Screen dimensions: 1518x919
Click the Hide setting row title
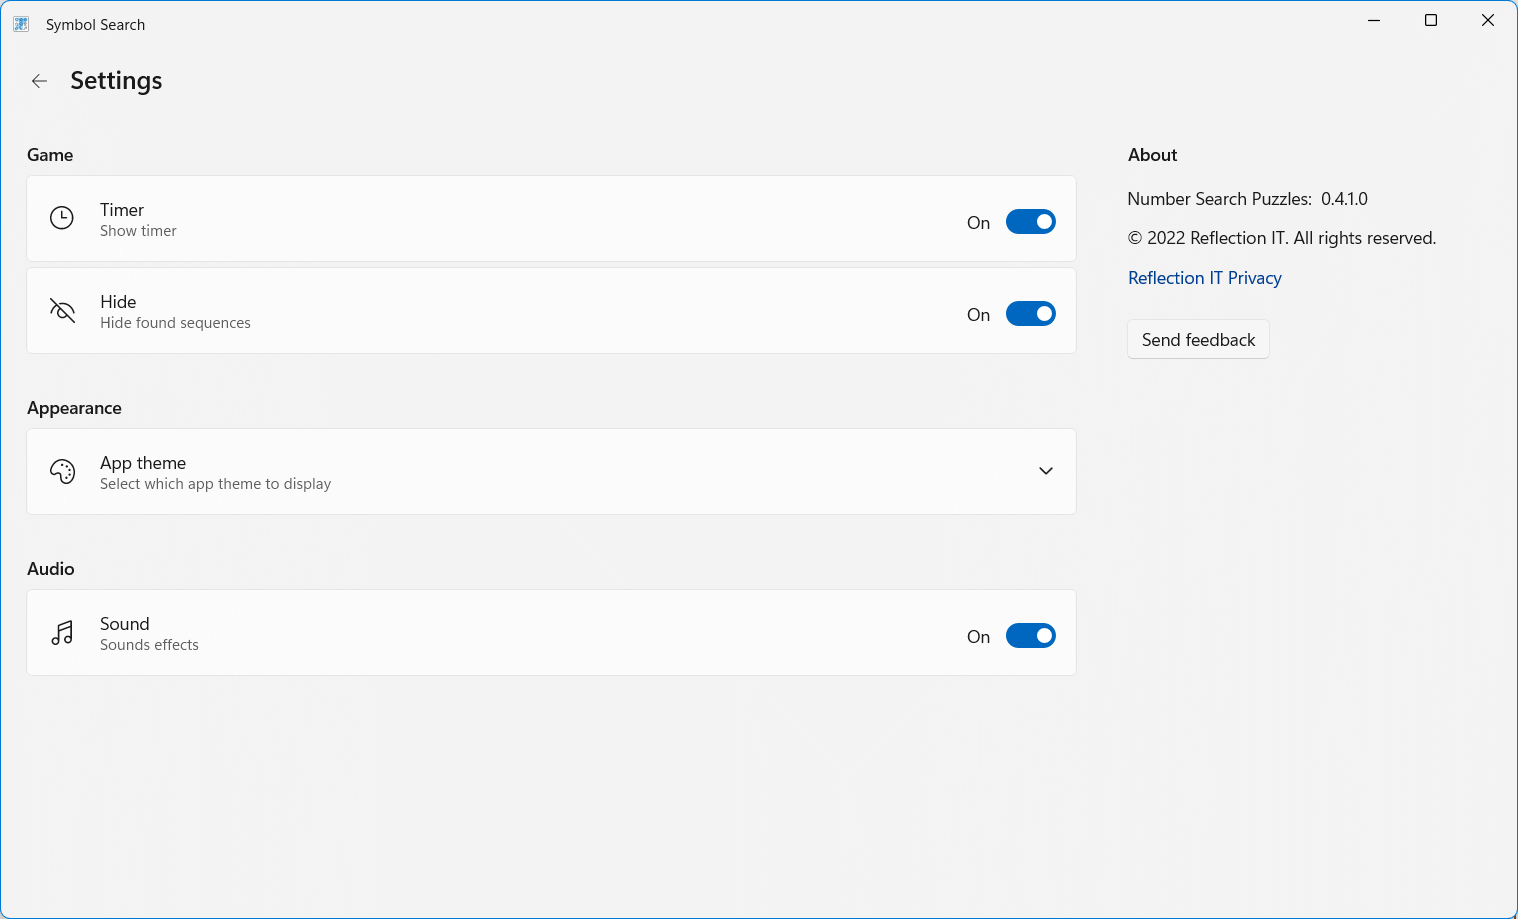pyautogui.click(x=118, y=302)
